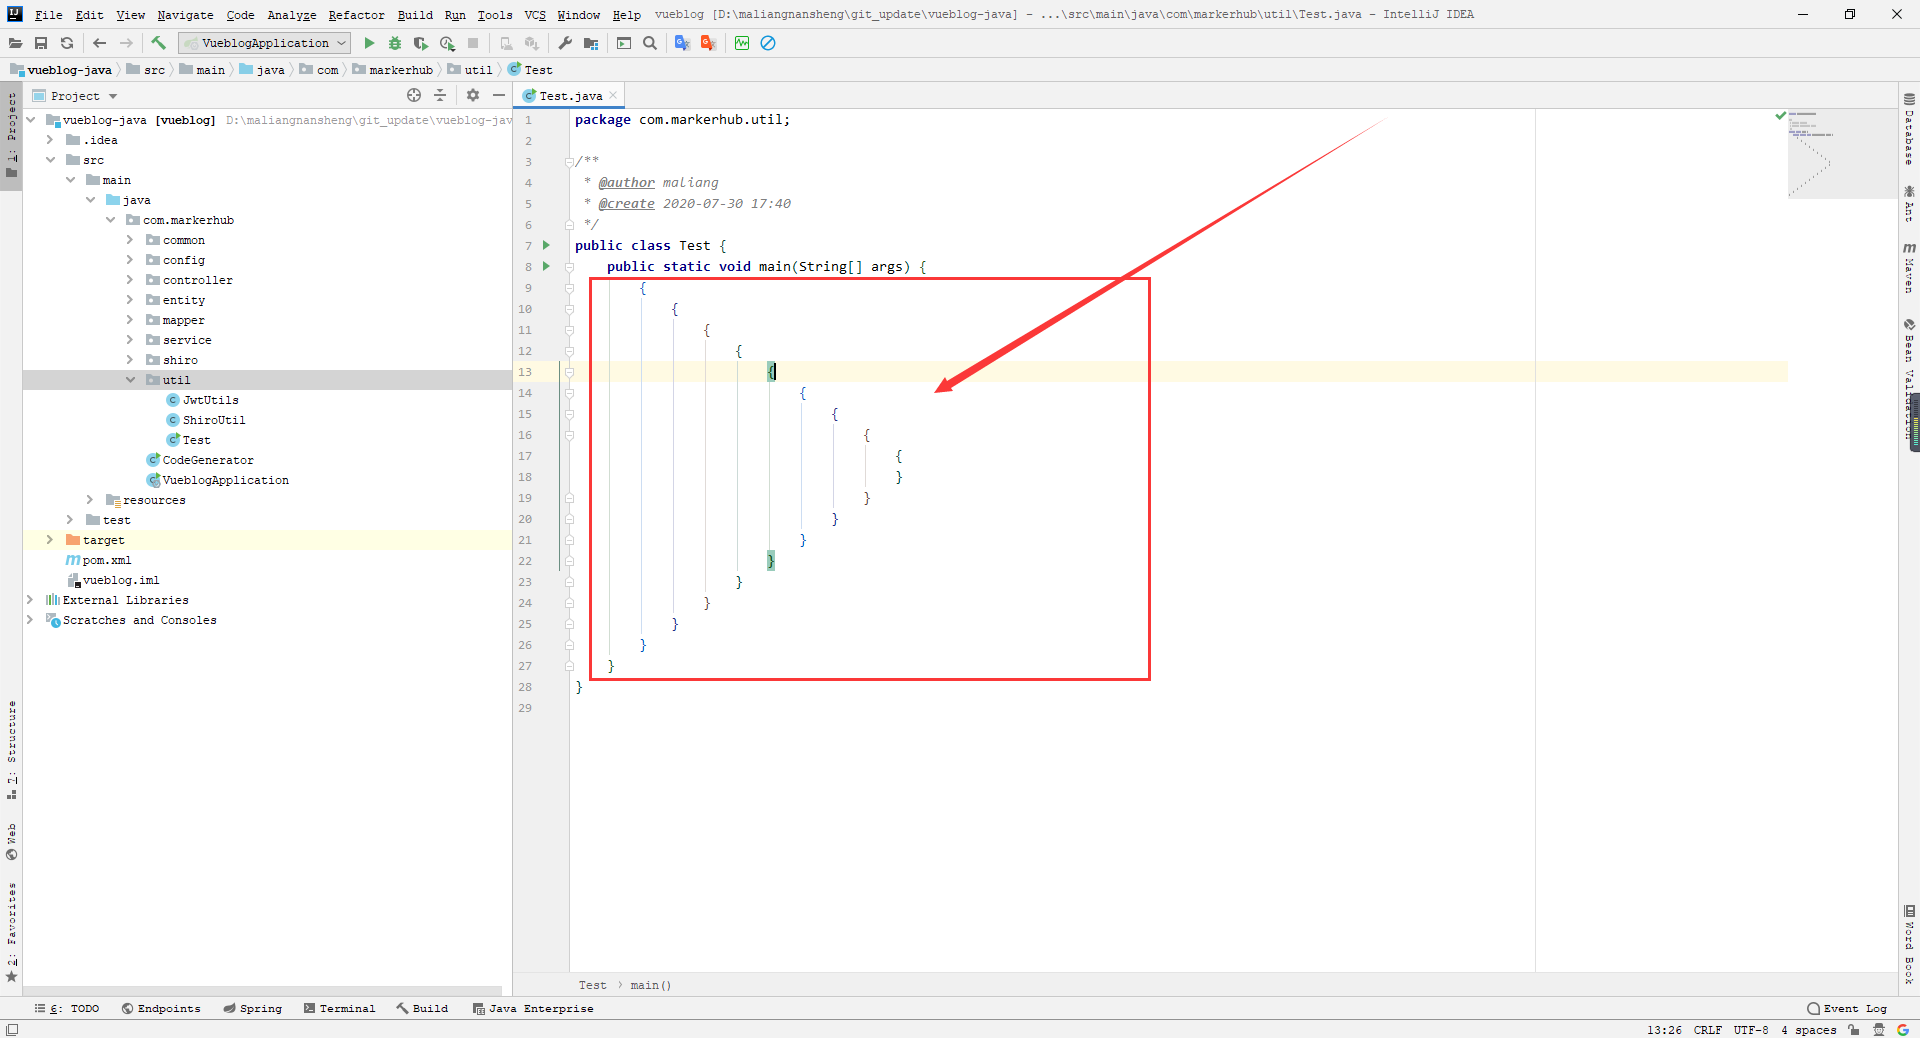Open the TODO tool window
Screen dimensions: 1920x1038
tap(67, 1008)
